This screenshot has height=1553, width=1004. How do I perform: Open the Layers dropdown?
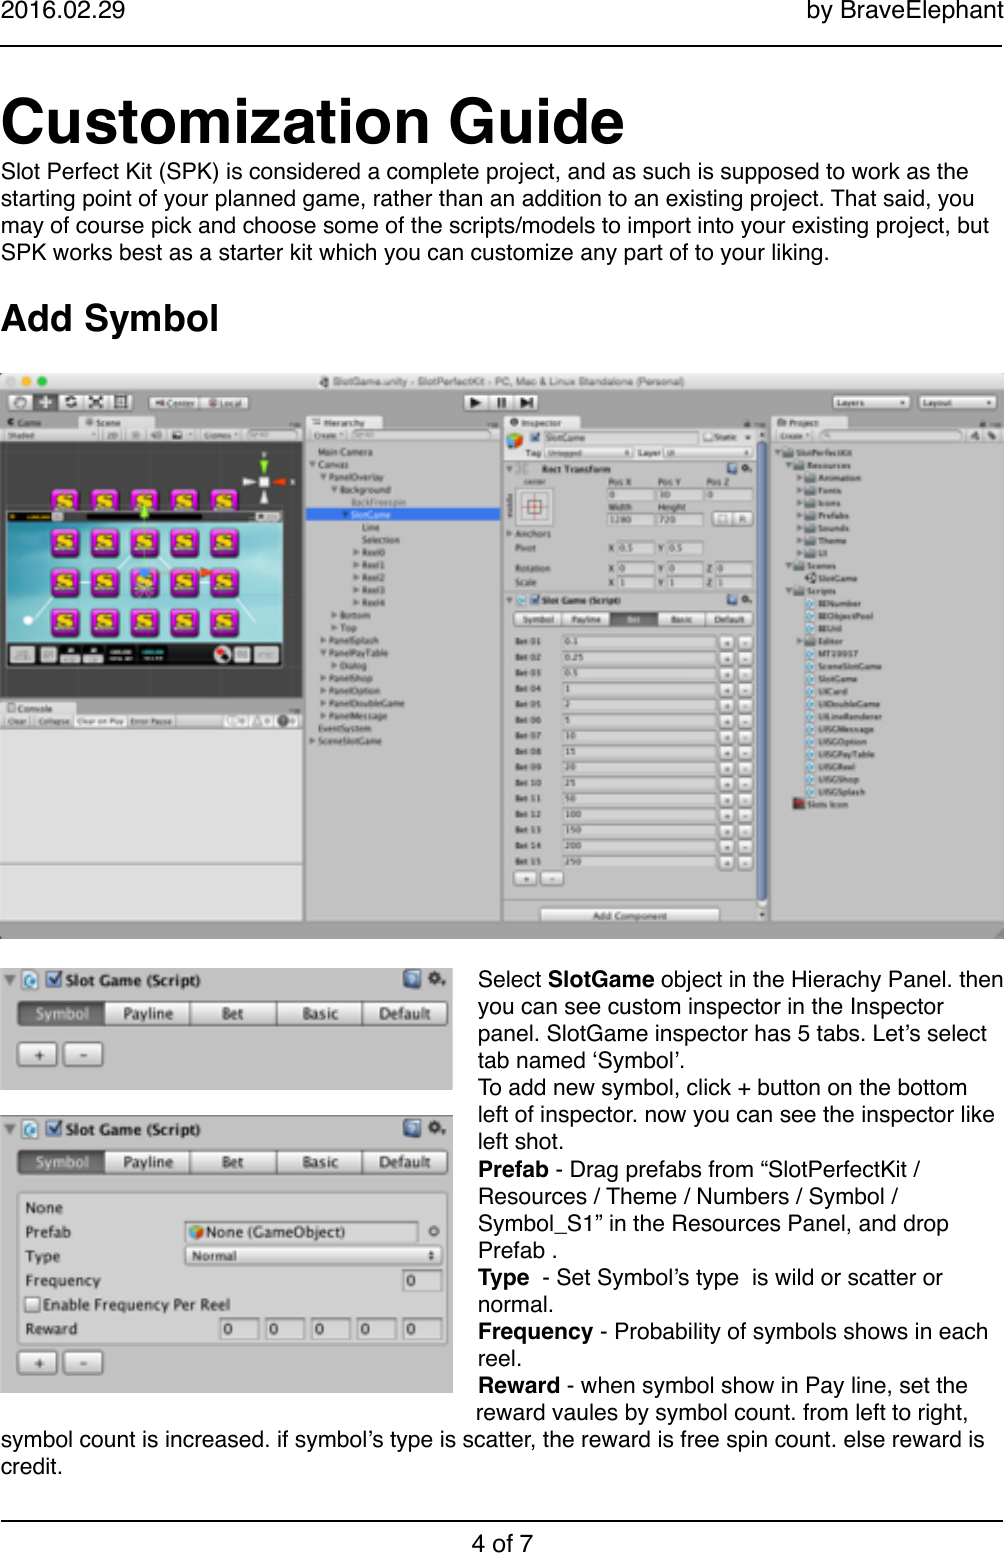click(x=870, y=402)
